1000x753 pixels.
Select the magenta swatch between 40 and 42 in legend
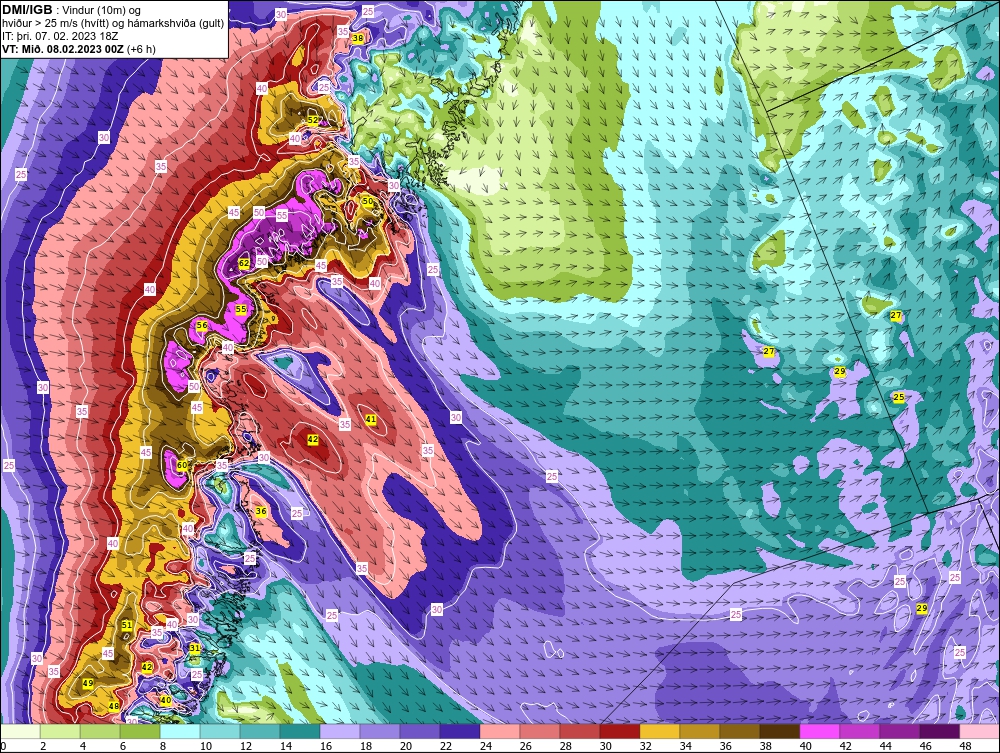click(x=820, y=731)
